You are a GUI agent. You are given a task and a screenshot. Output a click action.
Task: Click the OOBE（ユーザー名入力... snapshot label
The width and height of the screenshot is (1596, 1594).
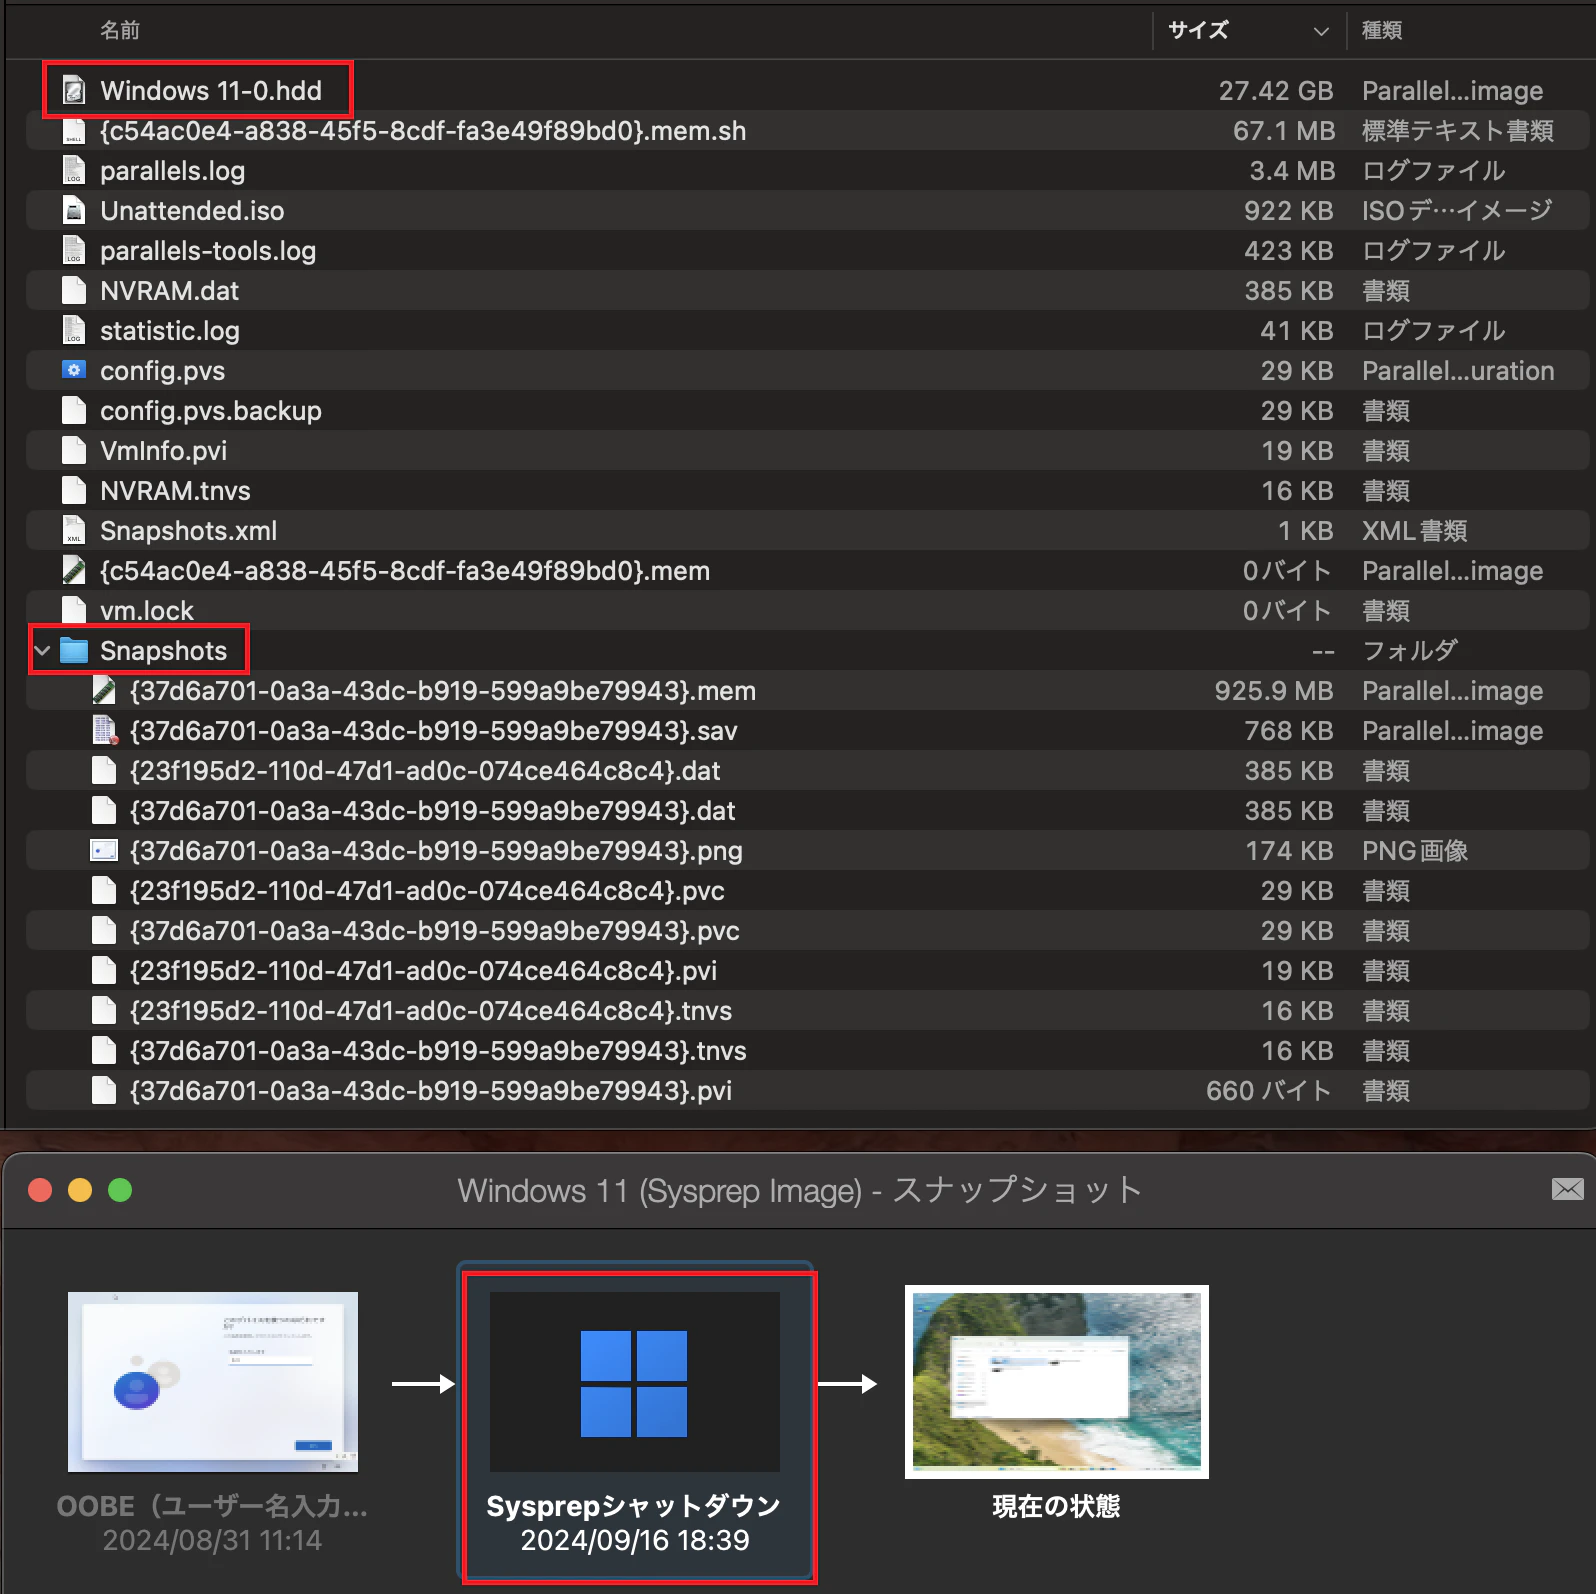point(212,1506)
